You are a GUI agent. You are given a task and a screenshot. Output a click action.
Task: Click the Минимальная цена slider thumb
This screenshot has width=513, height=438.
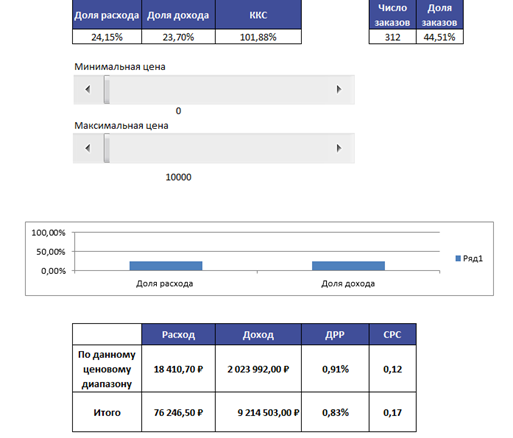click(107, 89)
